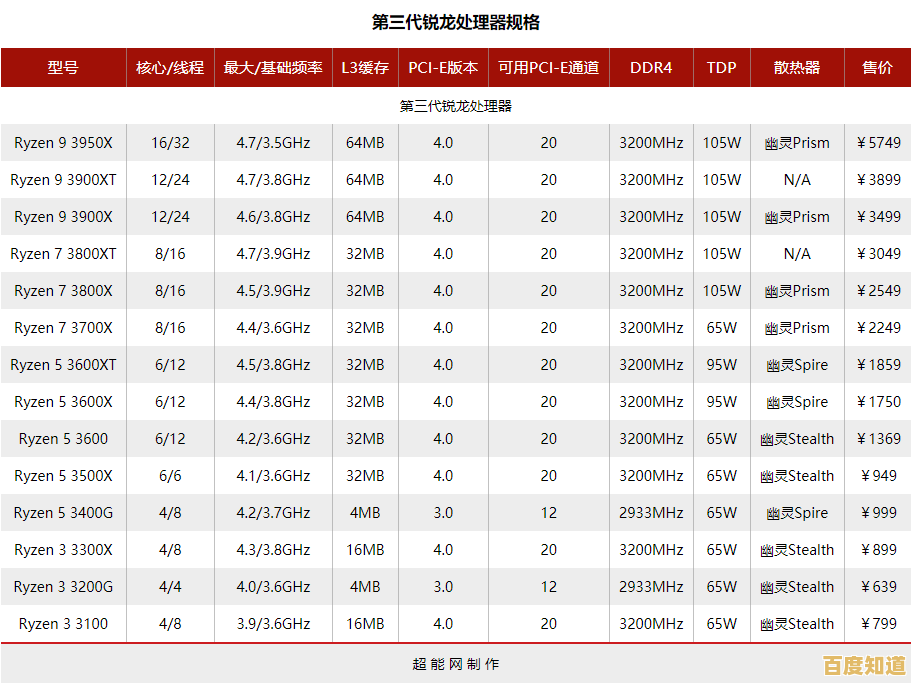The width and height of the screenshot is (911, 684).
Task: Select the Ryzen 9 3950X row label
Action: [x=62, y=142]
